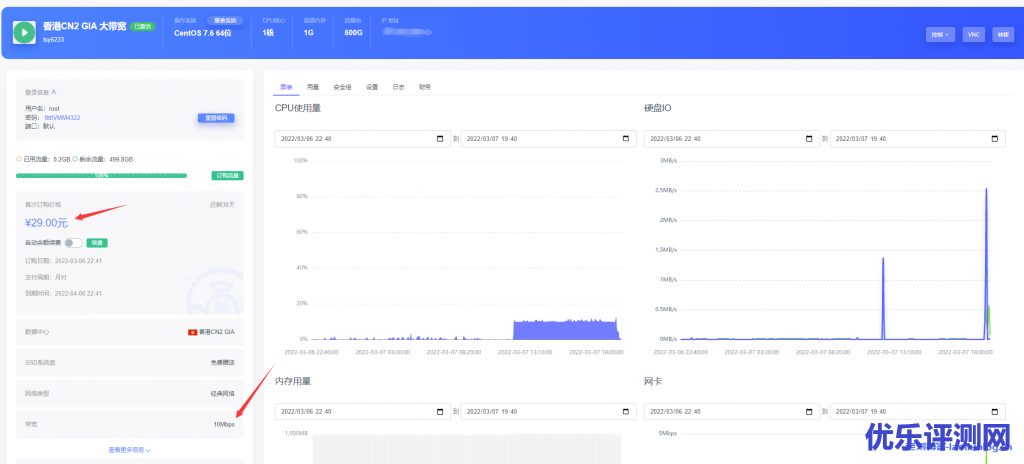Switch to the 安全组 tab

[342, 87]
